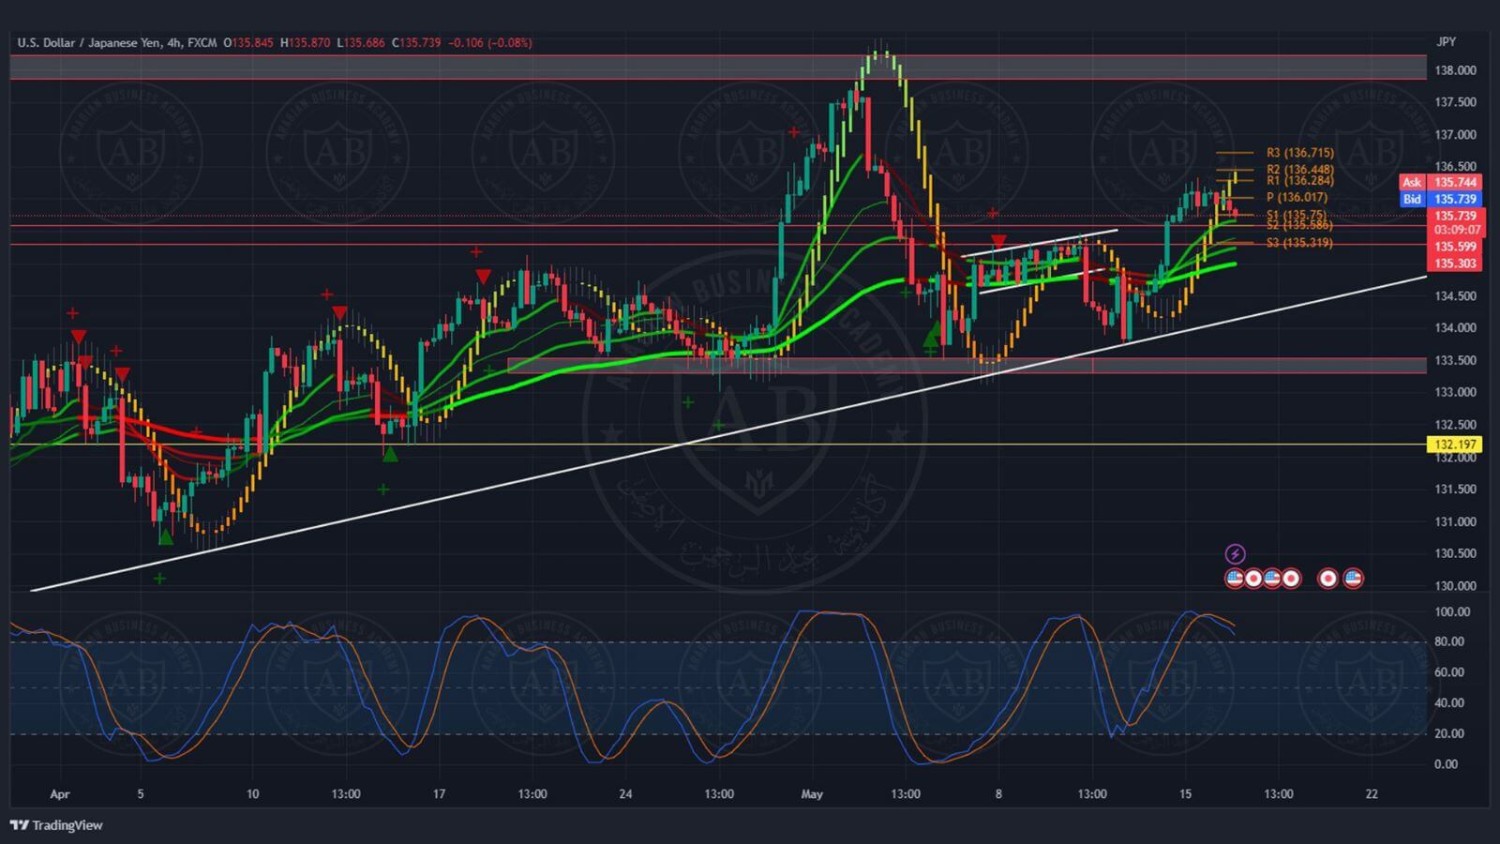Click the low value L135.686
1500x844 pixels.
click(361, 43)
